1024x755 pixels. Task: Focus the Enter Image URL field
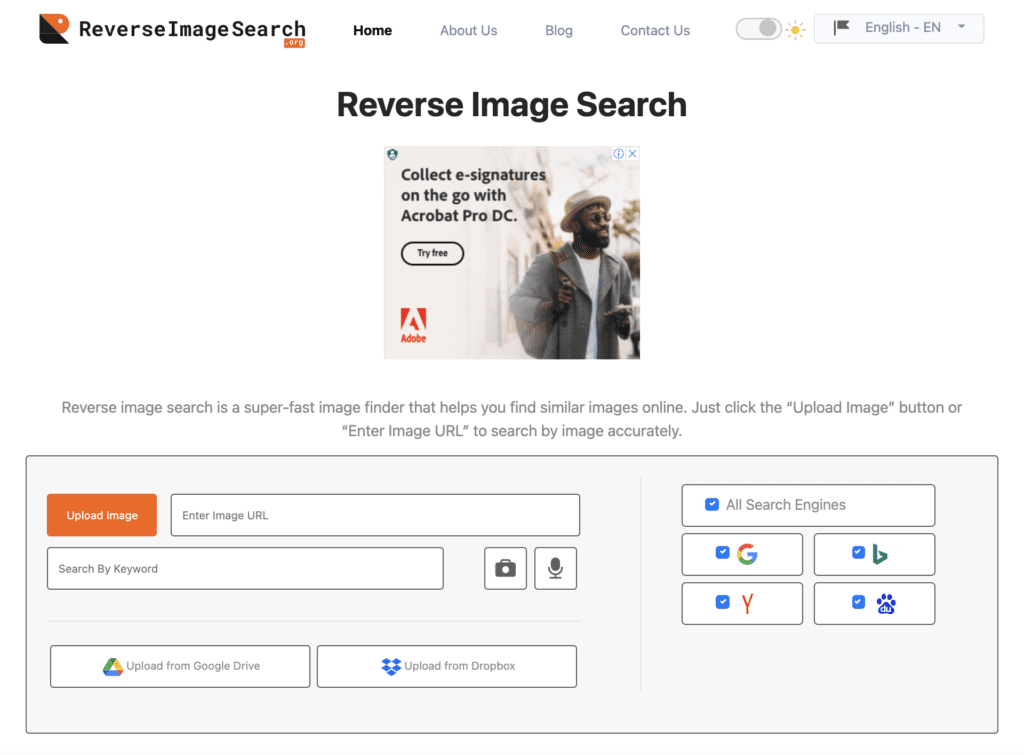[375, 515]
